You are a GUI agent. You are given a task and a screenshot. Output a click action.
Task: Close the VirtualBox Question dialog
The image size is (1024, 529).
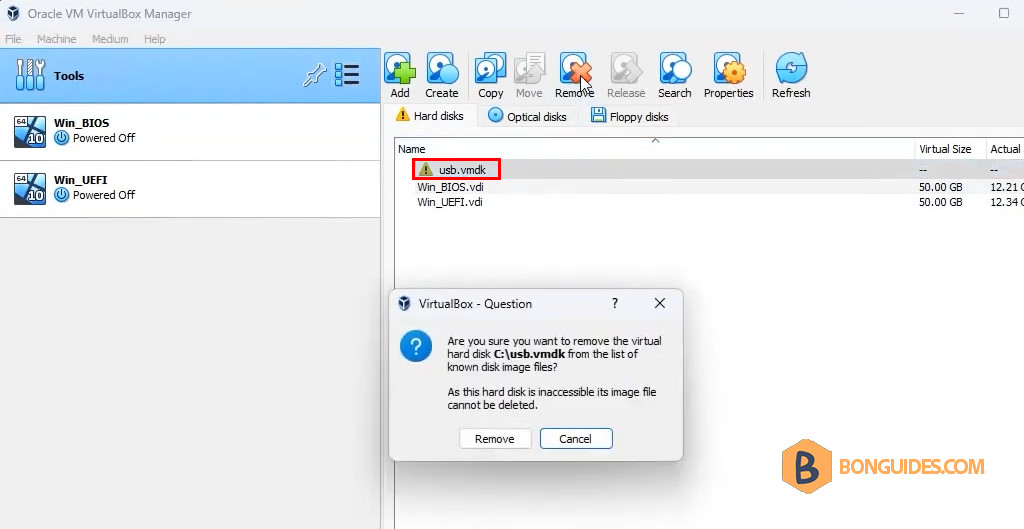pyautogui.click(x=660, y=303)
